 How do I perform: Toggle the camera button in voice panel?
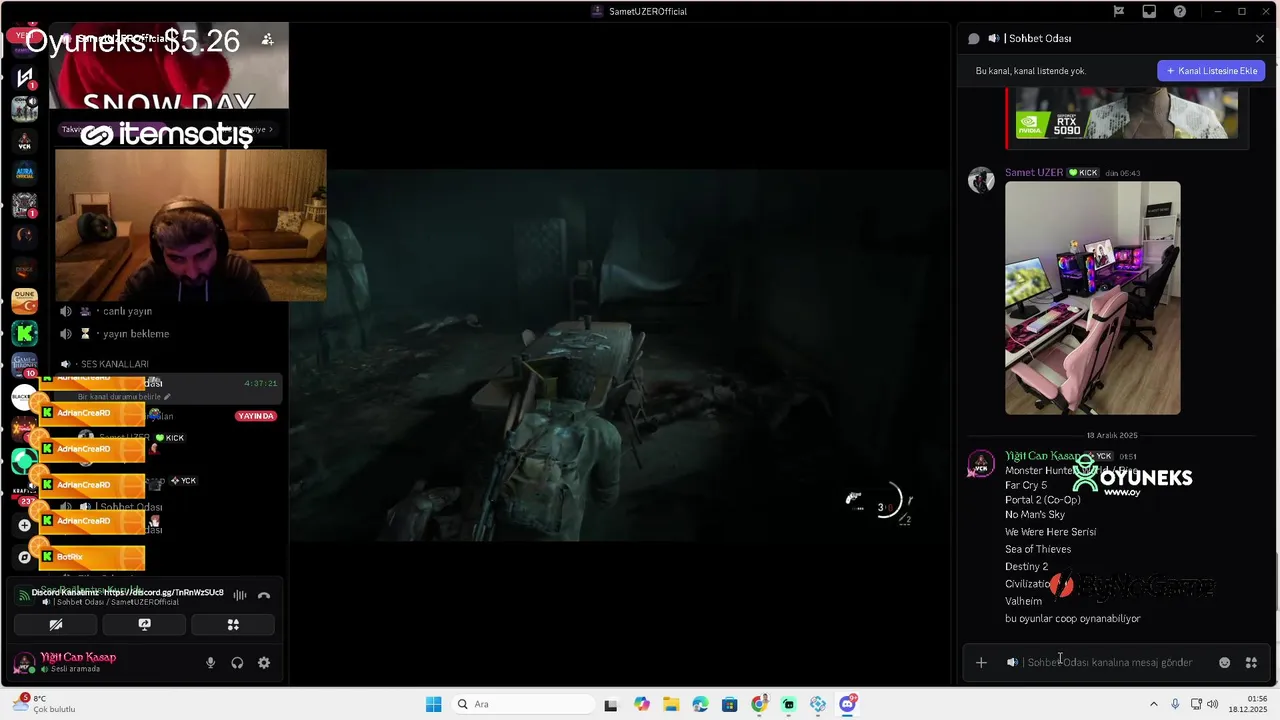56,624
